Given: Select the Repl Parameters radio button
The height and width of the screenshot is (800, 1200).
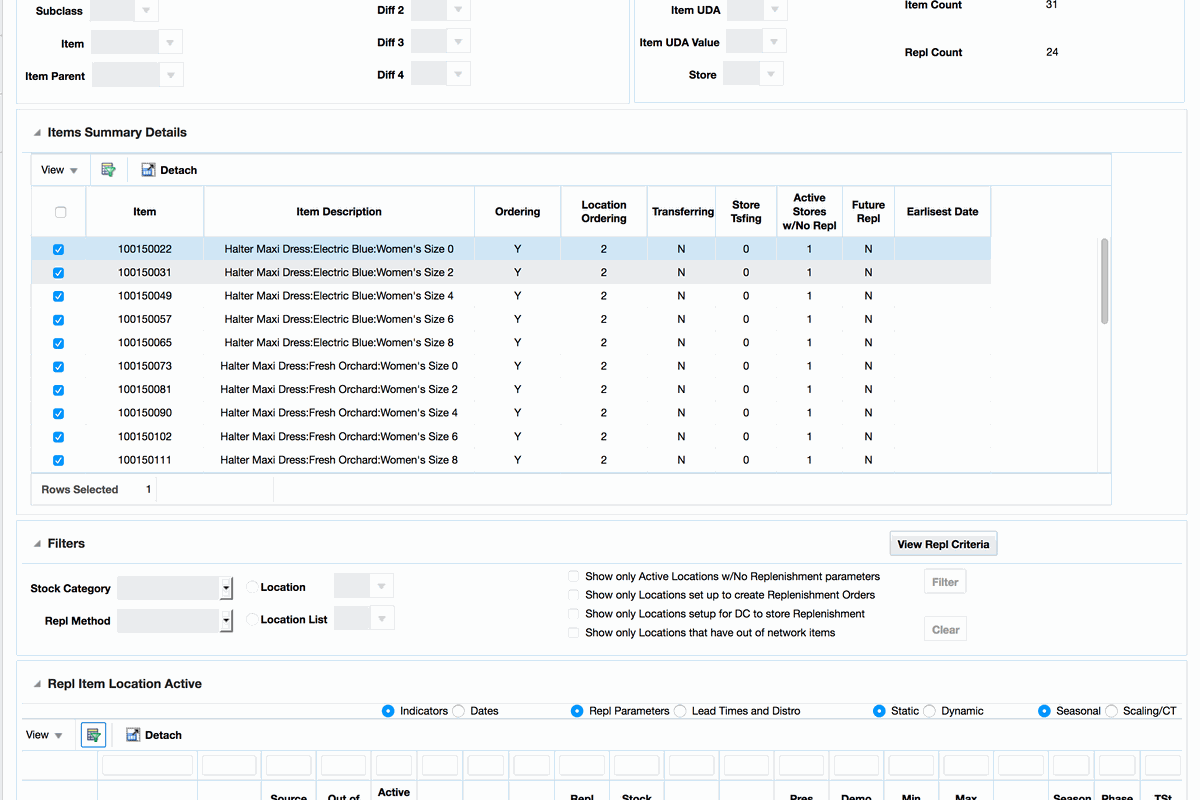Looking at the screenshot, I should click(577, 711).
